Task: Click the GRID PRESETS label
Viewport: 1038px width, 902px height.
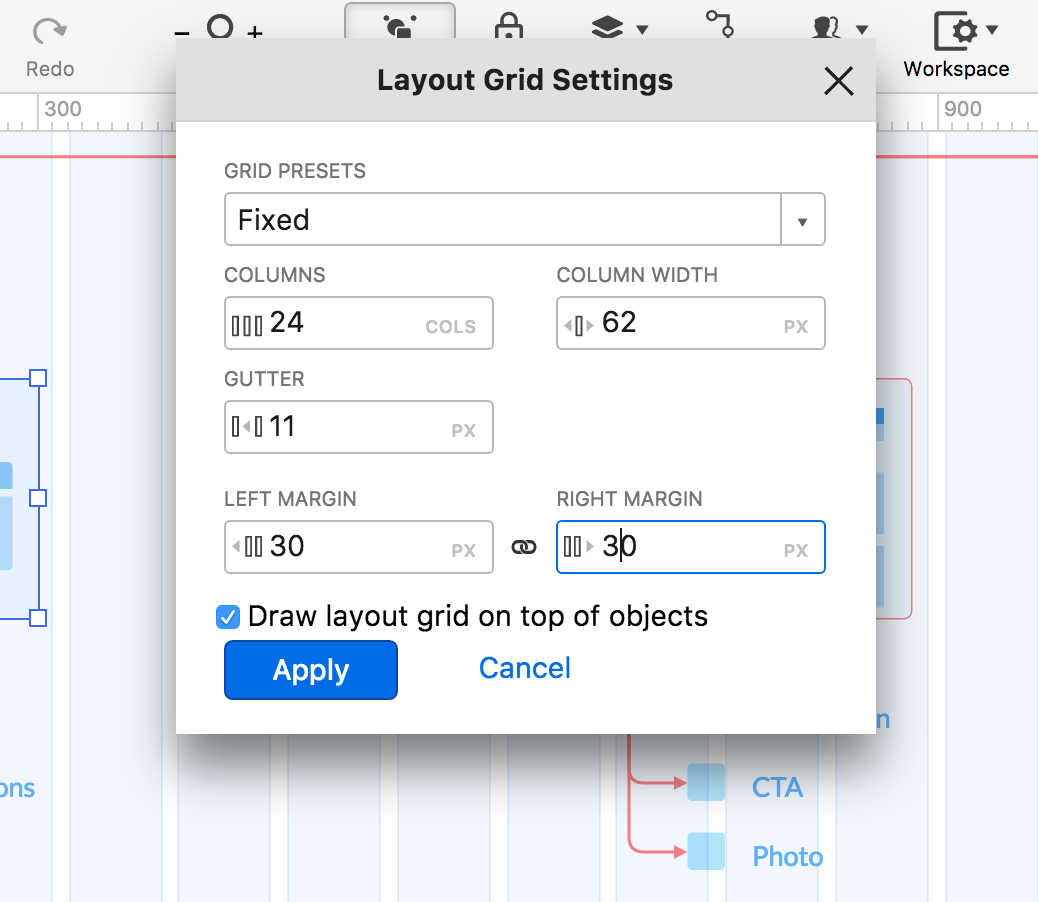Action: [x=295, y=171]
